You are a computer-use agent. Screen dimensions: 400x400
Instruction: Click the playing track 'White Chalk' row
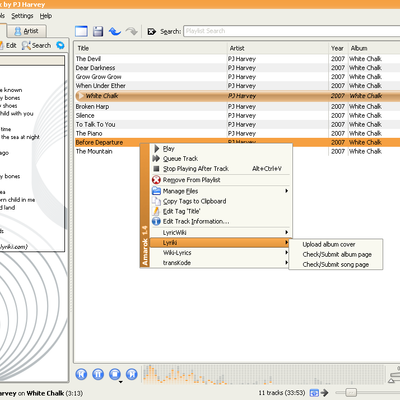(x=237, y=96)
